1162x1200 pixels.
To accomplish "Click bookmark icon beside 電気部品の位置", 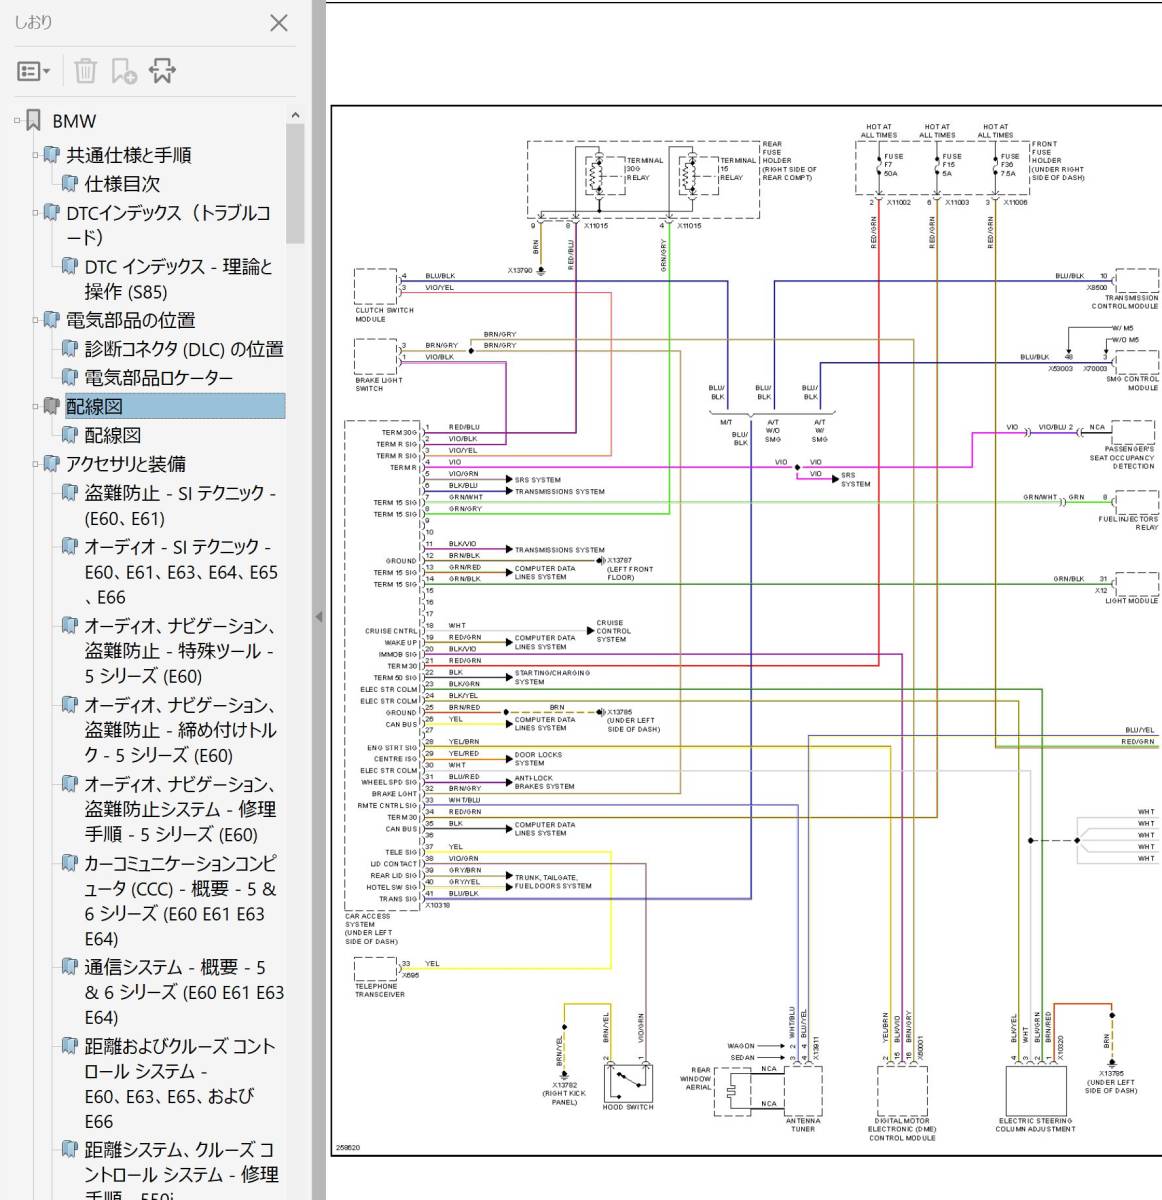I will (51, 320).
